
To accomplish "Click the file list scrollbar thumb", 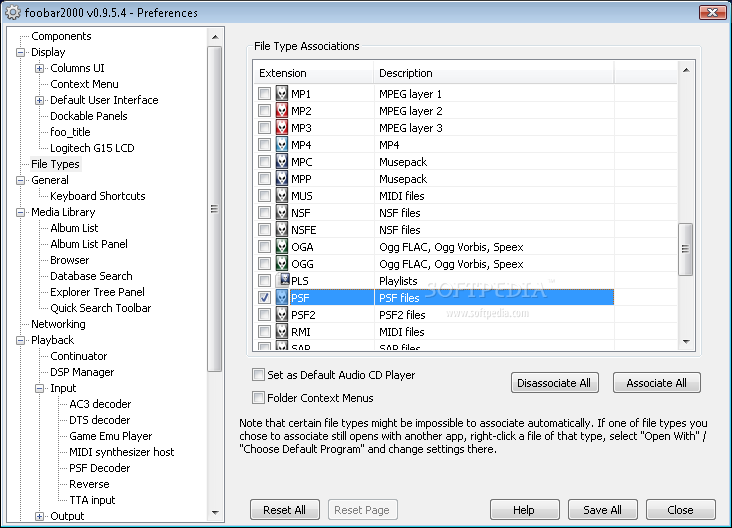I will pos(685,249).
